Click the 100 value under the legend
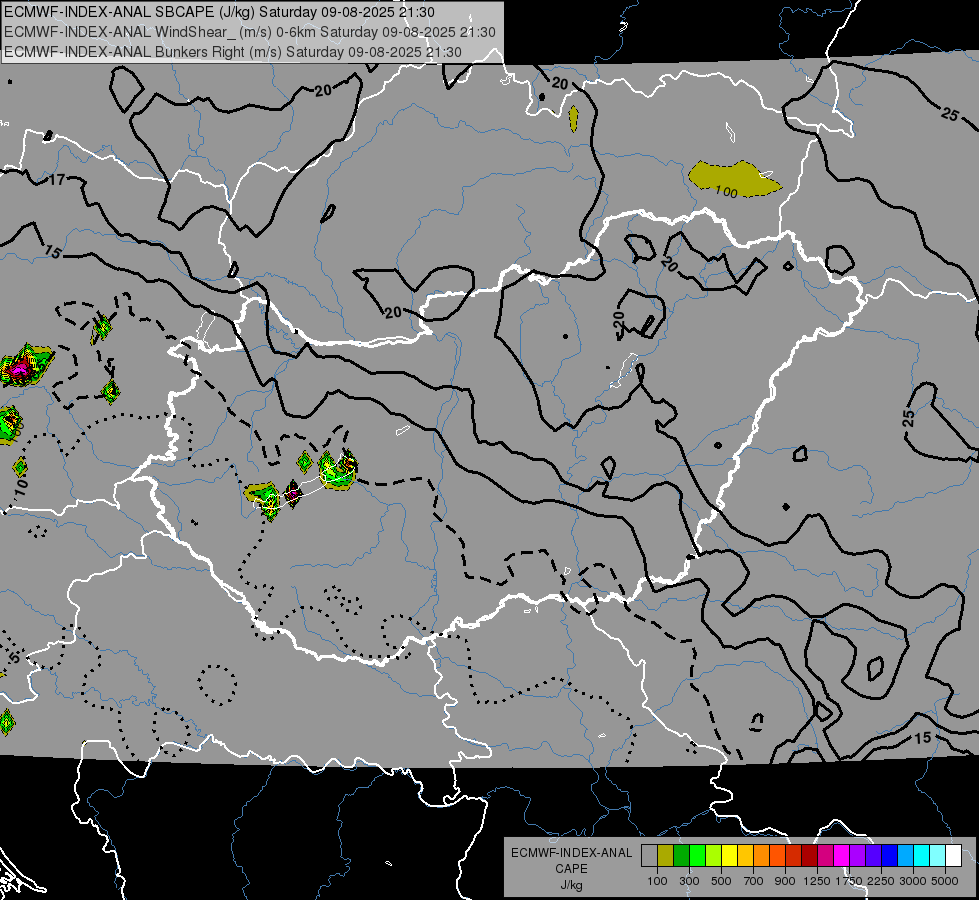Image resolution: width=979 pixels, height=900 pixels. pyautogui.click(x=657, y=881)
